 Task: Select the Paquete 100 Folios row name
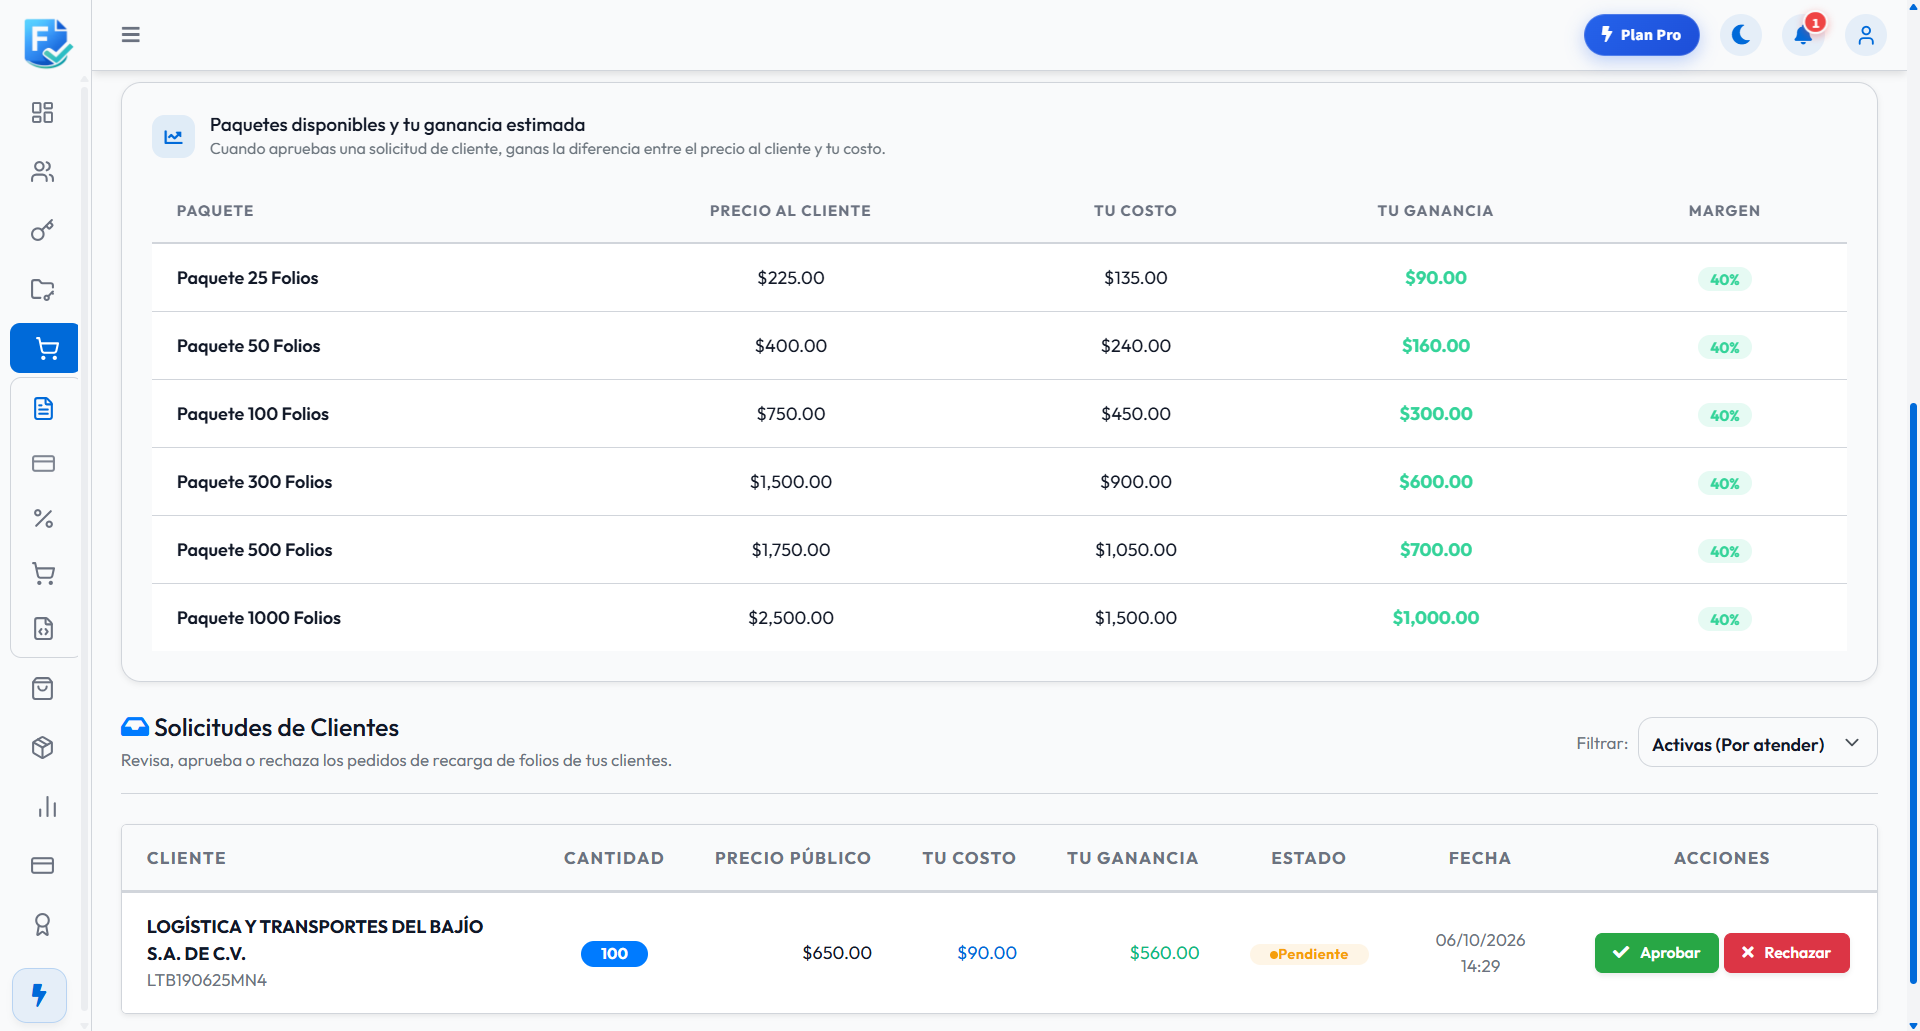252,414
